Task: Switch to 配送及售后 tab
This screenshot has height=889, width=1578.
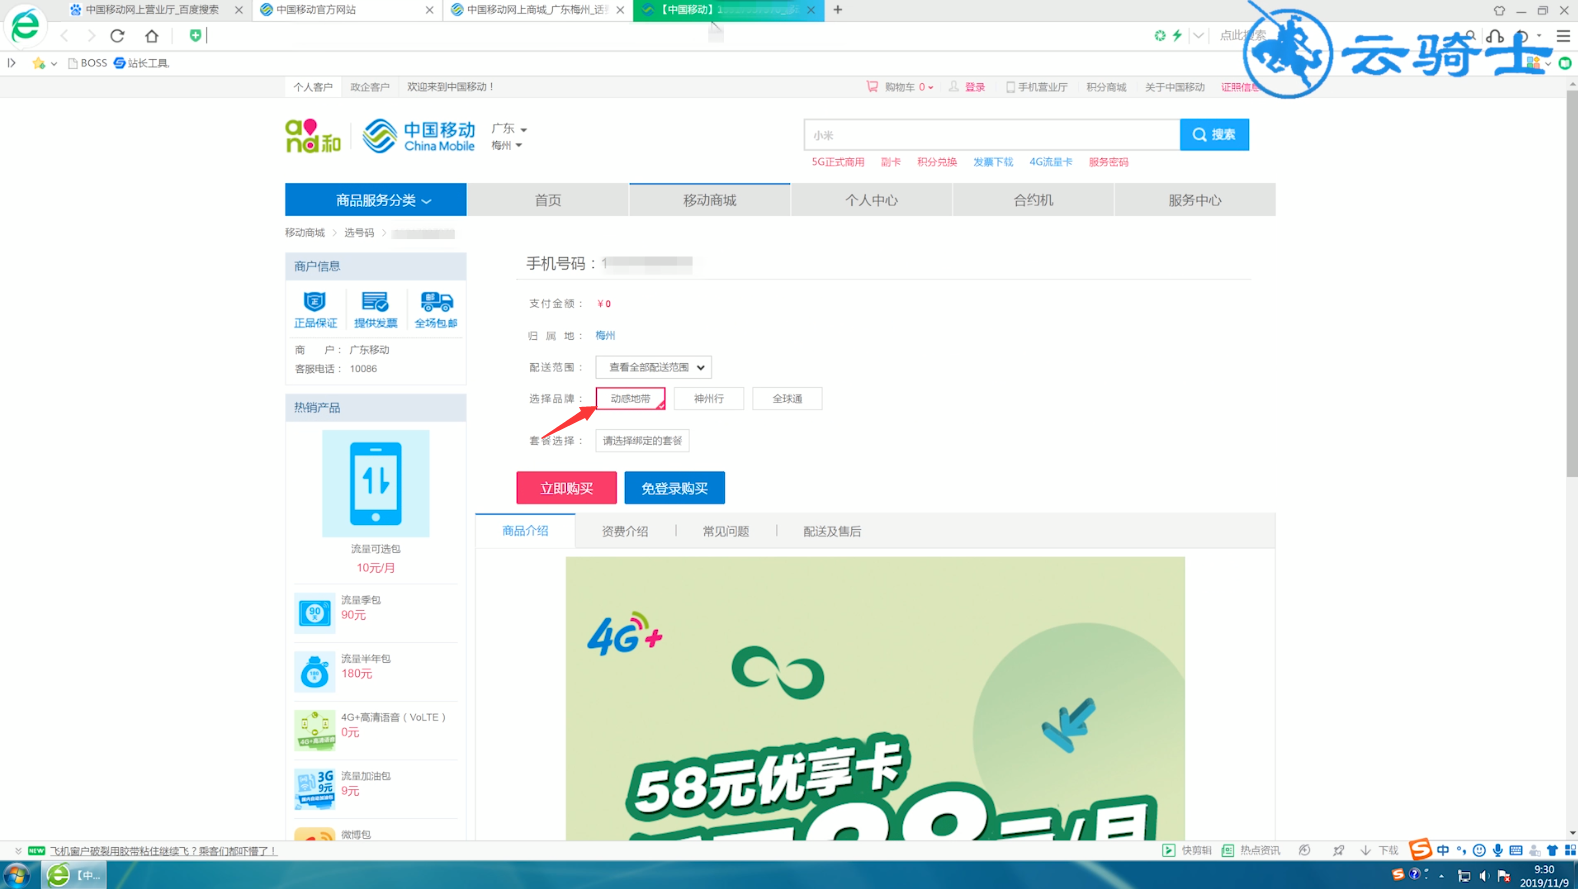Action: 832,531
